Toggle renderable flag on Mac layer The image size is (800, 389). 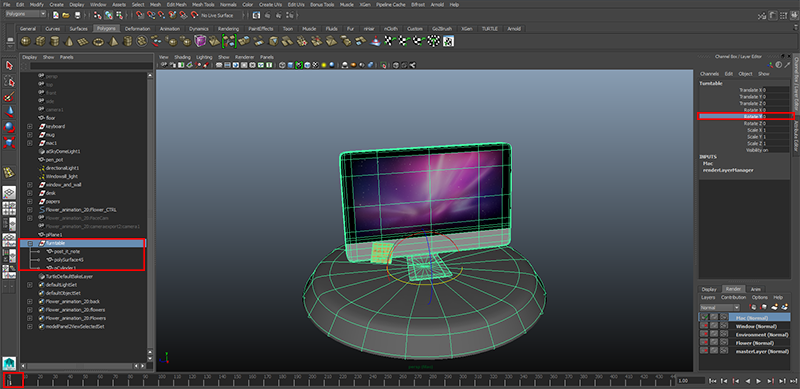[x=704, y=317]
